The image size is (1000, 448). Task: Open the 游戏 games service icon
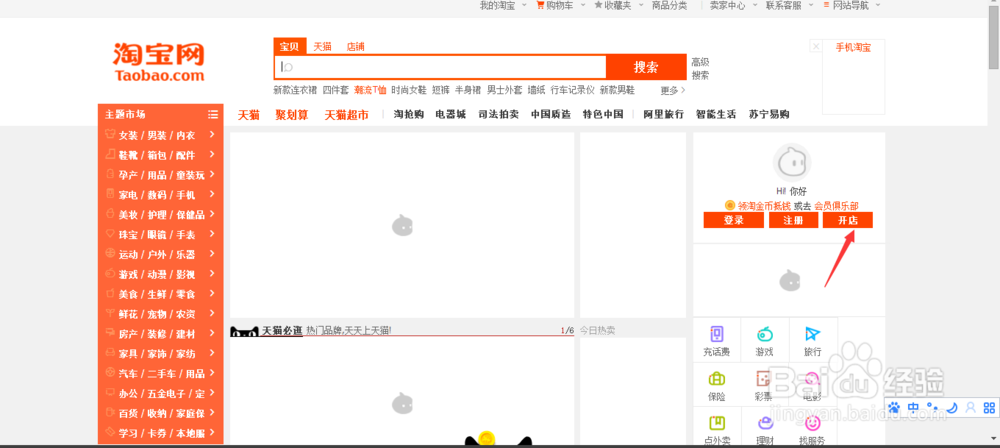(x=764, y=334)
